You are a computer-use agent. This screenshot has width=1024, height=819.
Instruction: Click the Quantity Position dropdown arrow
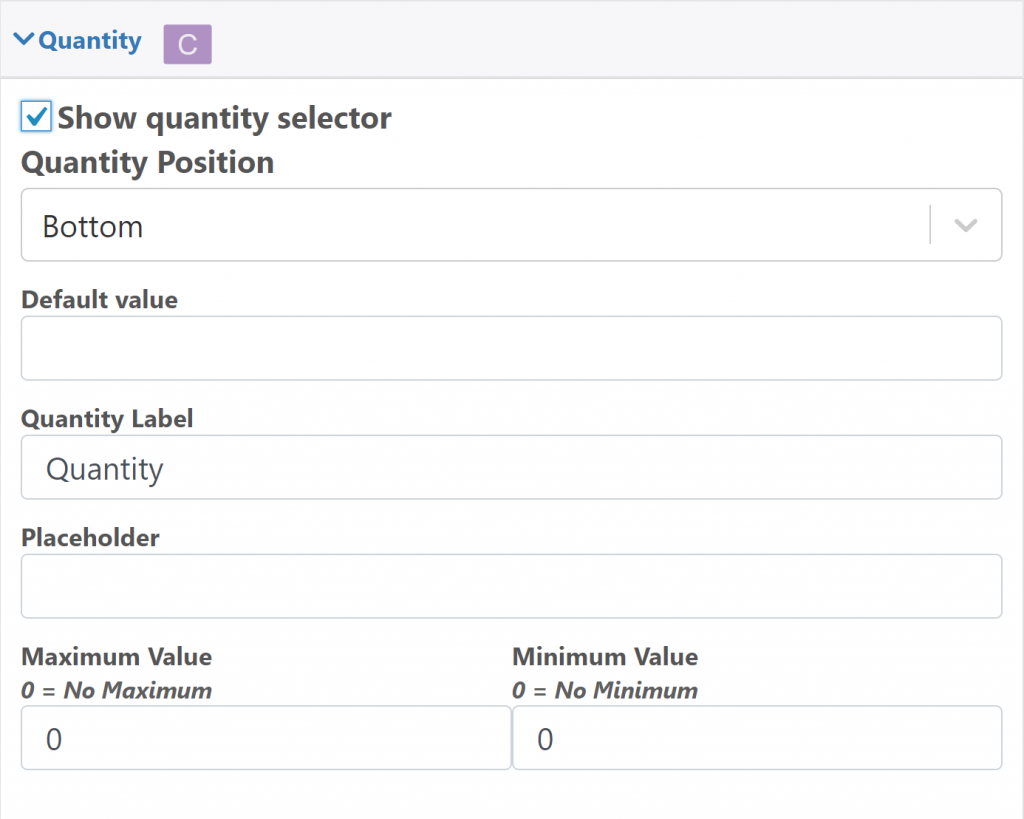coord(965,226)
